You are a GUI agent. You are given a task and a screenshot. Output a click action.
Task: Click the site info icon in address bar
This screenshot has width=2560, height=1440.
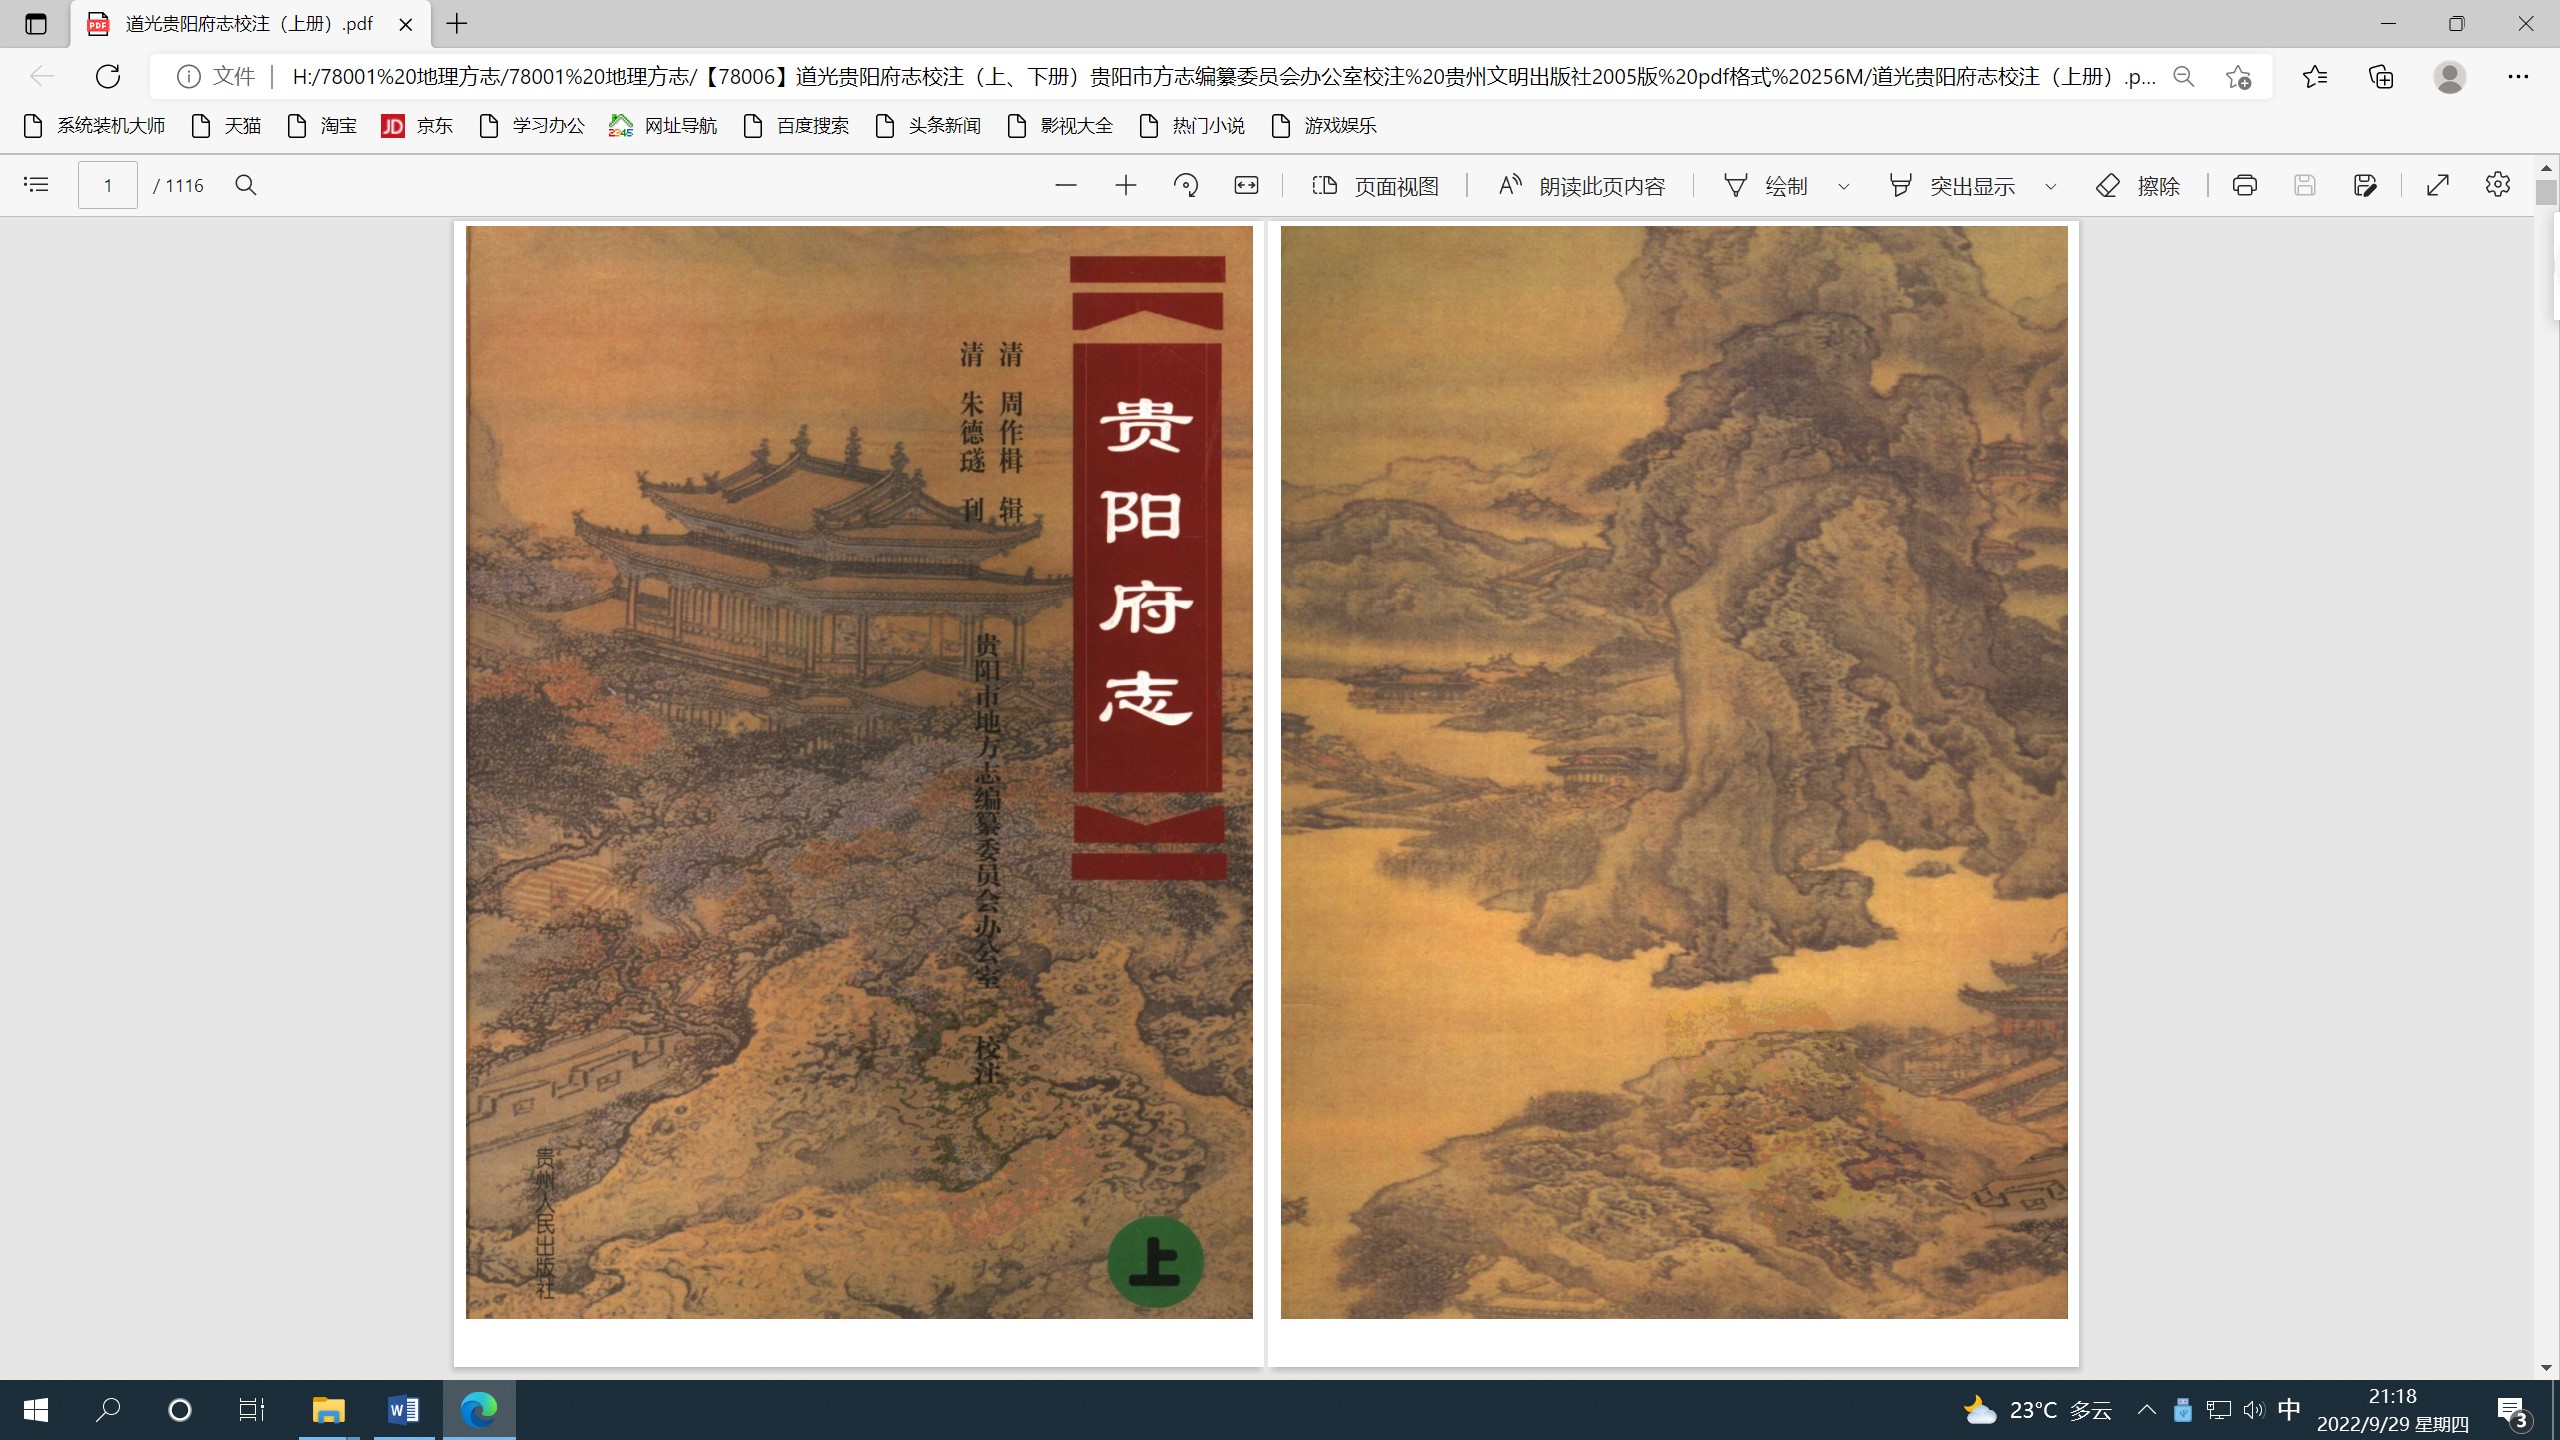pyautogui.click(x=188, y=76)
